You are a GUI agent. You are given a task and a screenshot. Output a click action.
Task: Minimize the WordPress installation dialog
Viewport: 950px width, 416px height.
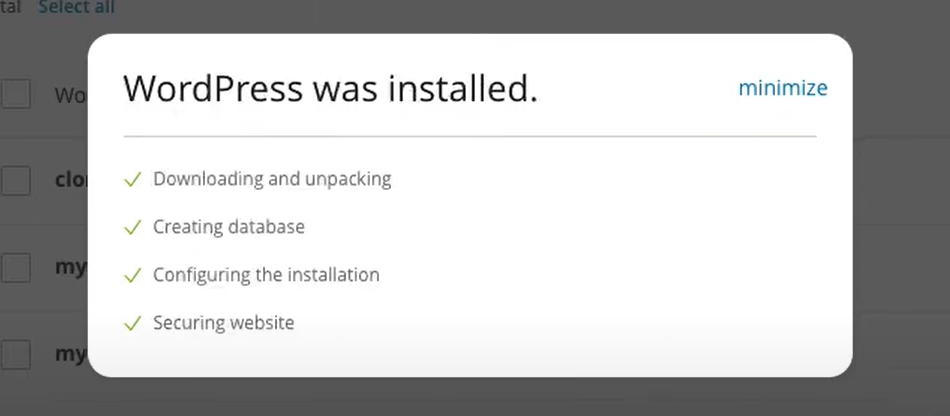782,88
